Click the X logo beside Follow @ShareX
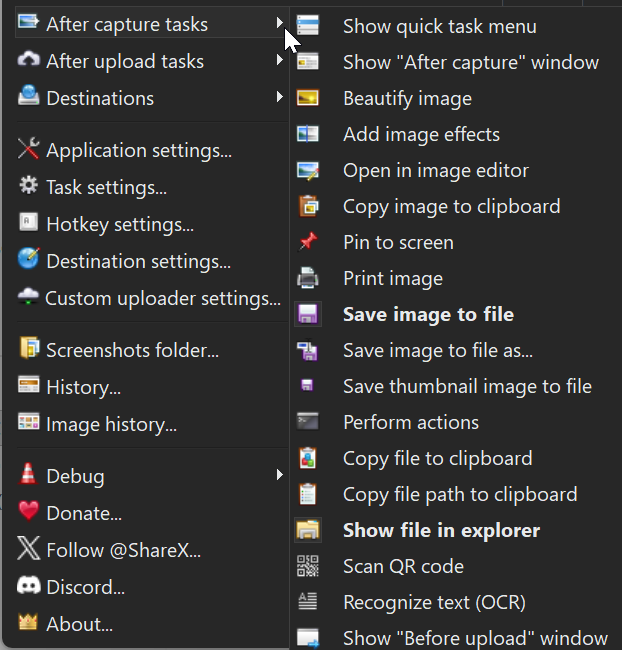 tap(29, 550)
